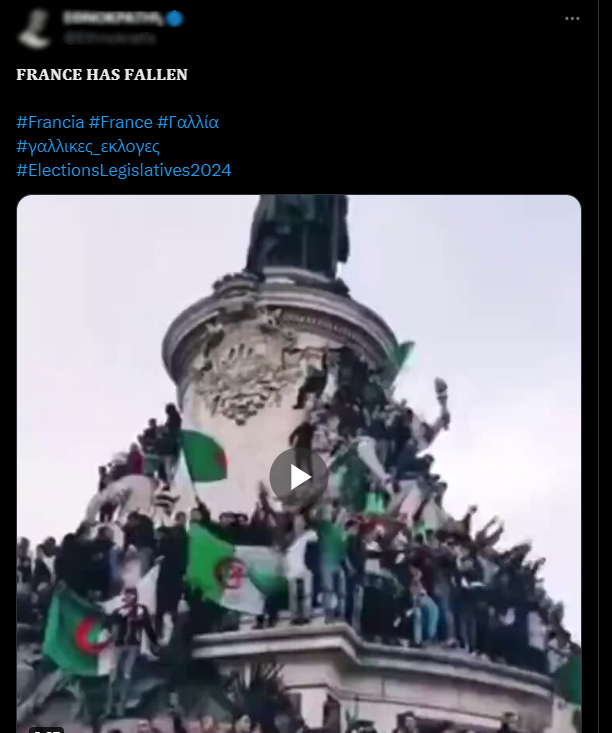The image size is (612, 733).
Task: Click the sculpted wreath relief on monument
Action: (246, 376)
